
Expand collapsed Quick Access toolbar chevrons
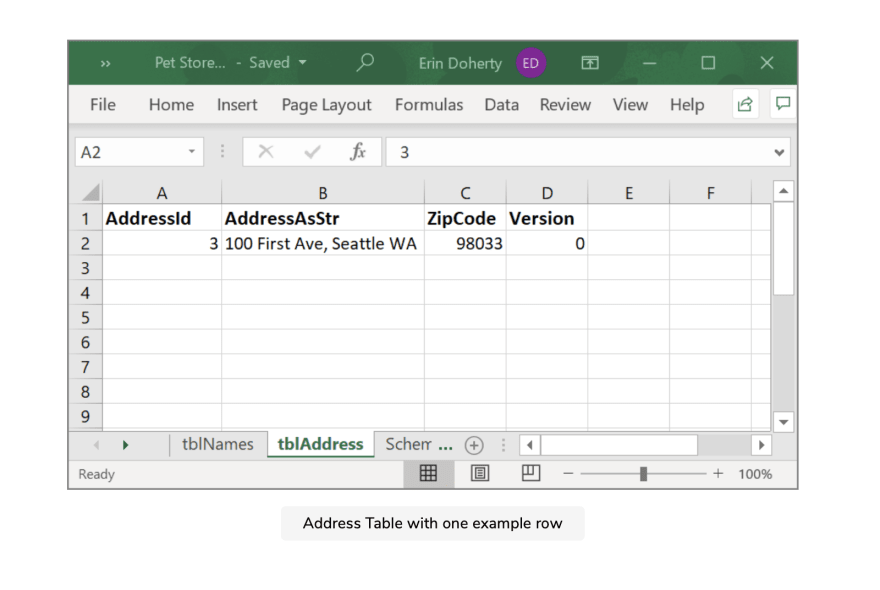[106, 63]
